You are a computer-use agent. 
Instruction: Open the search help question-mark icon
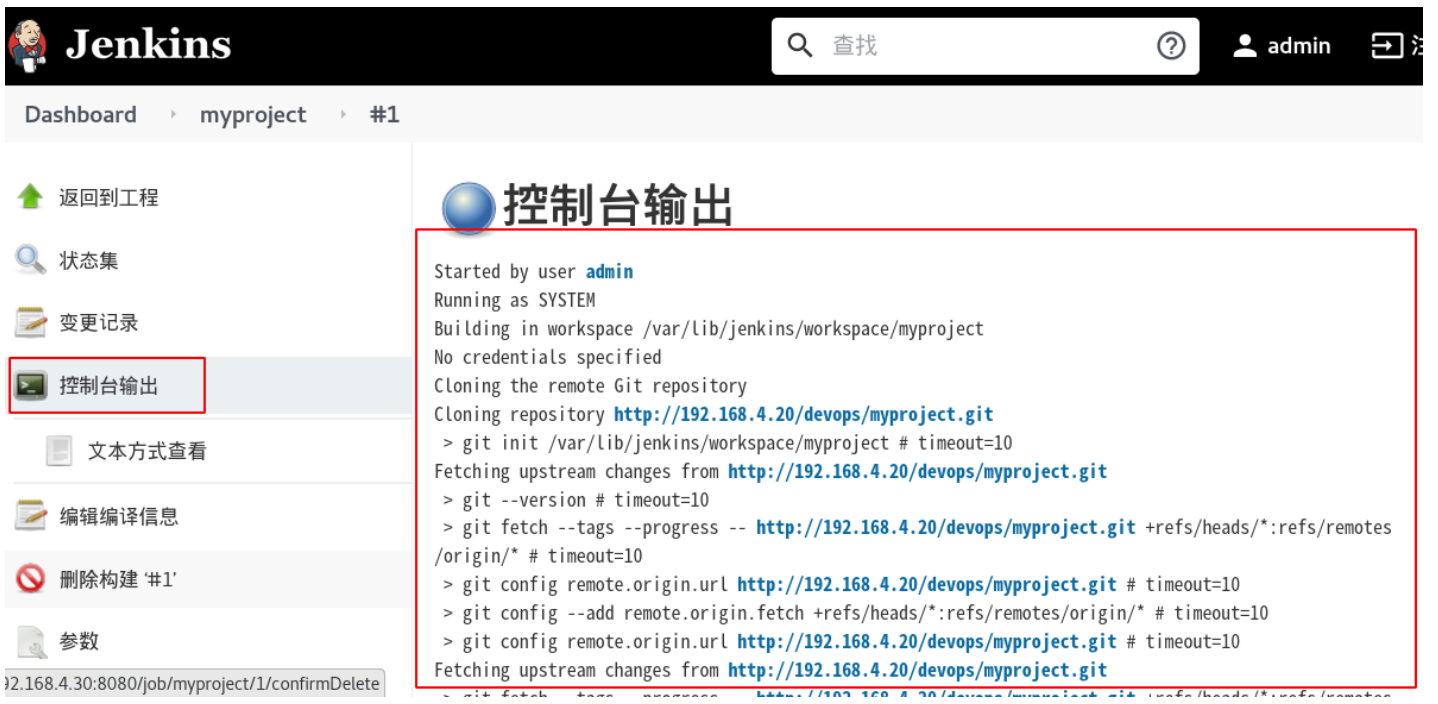point(1171,46)
